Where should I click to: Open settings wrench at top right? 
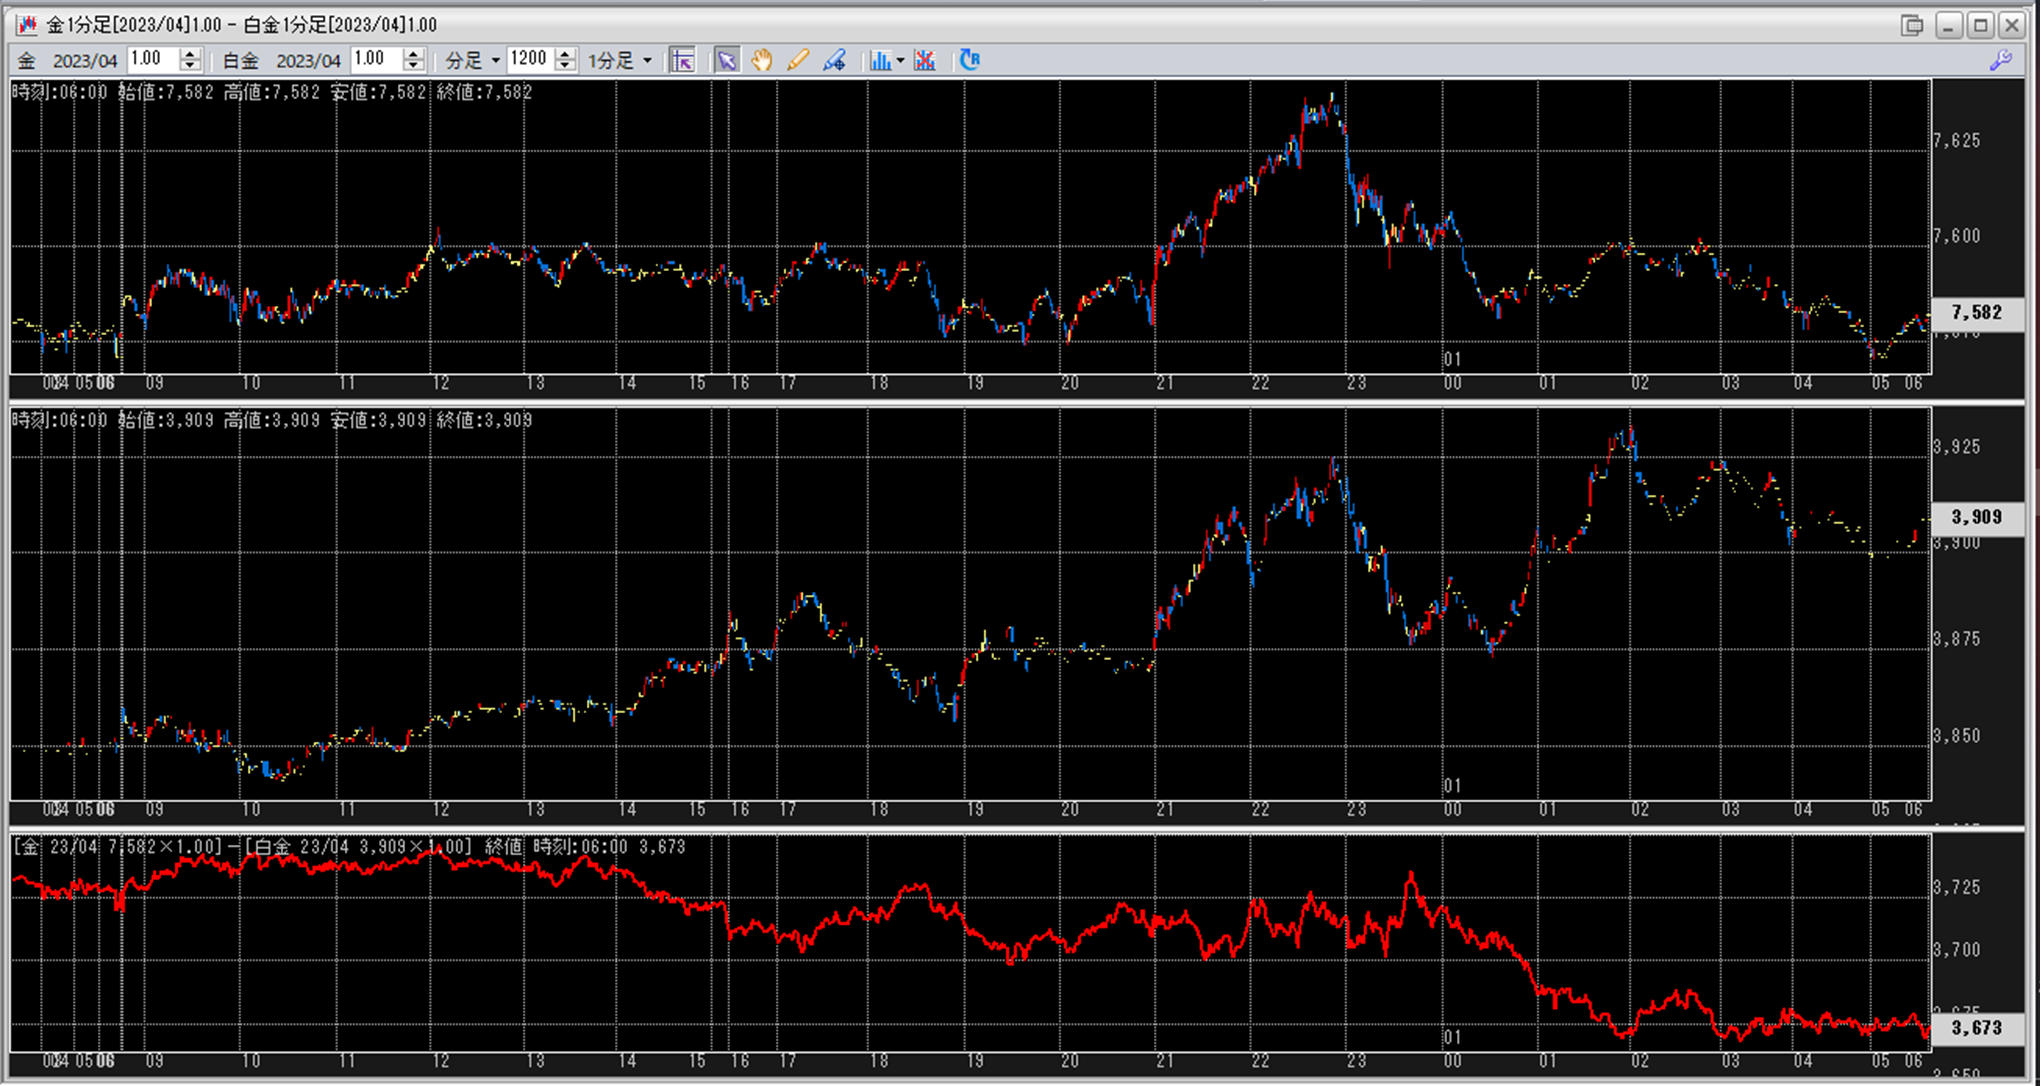(2001, 61)
